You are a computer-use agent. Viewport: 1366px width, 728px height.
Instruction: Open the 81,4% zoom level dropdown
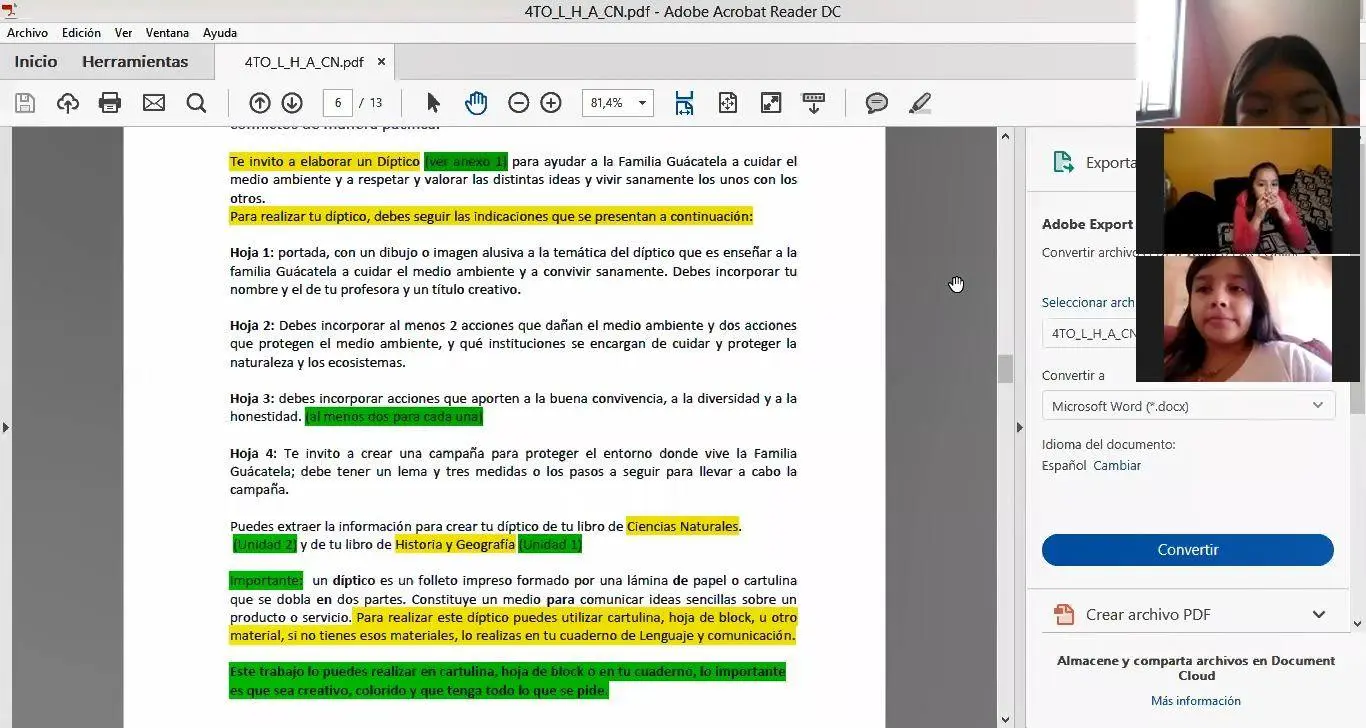[641, 103]
